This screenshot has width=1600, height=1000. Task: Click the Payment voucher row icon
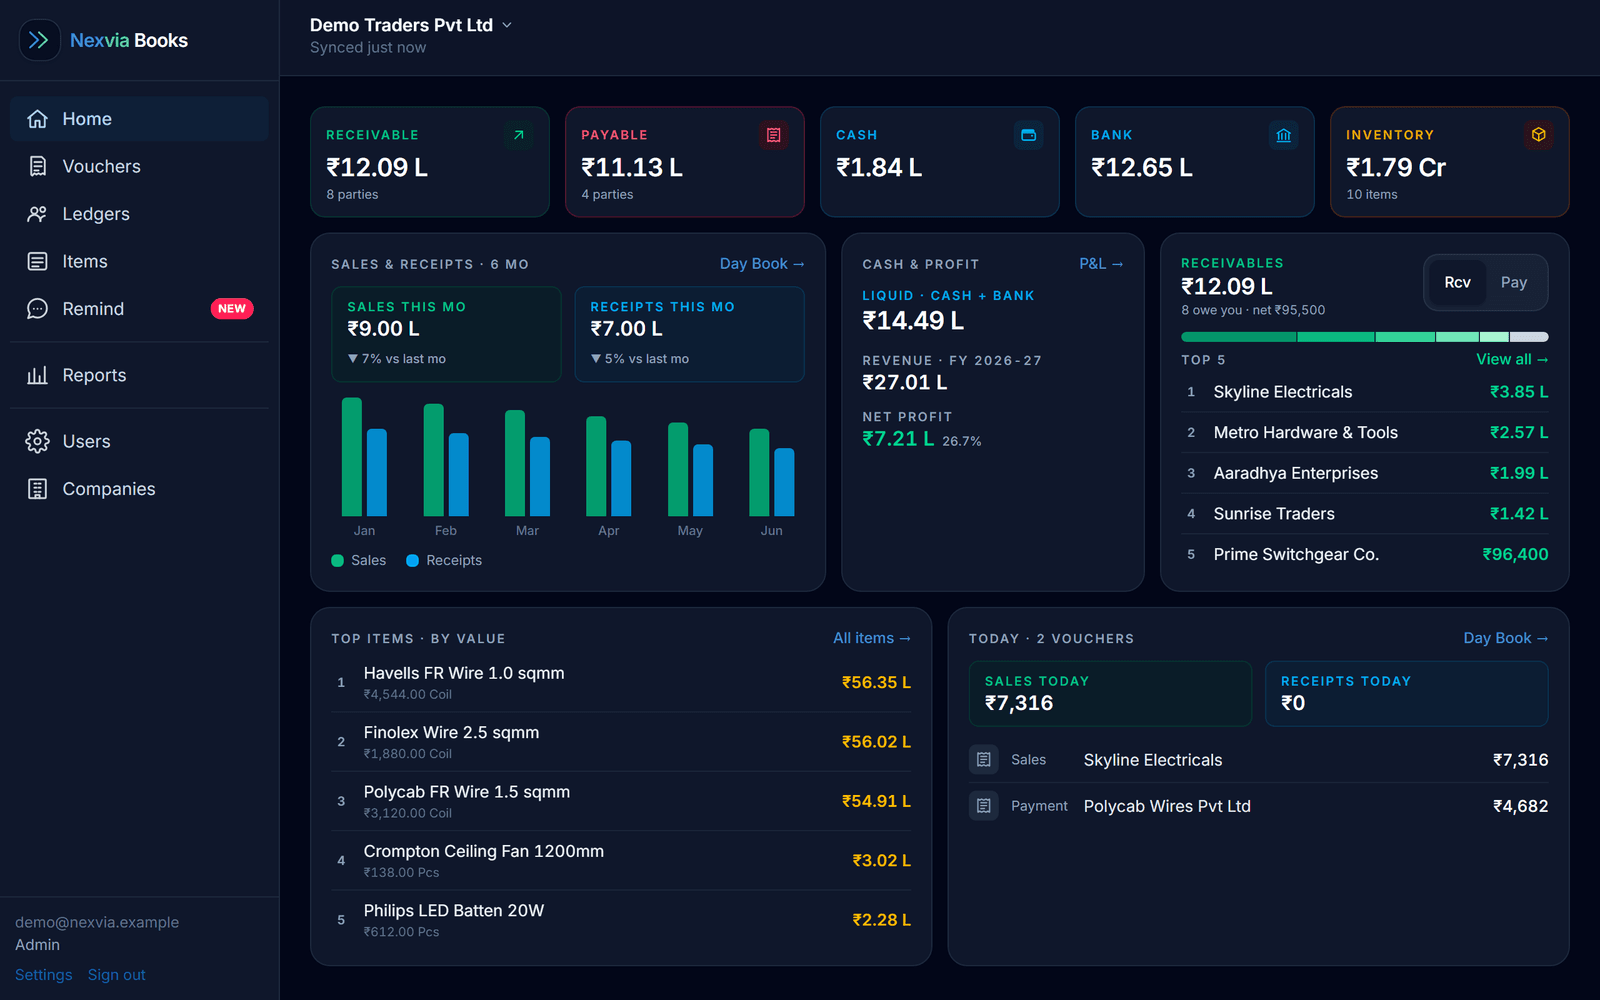point(984,806)
